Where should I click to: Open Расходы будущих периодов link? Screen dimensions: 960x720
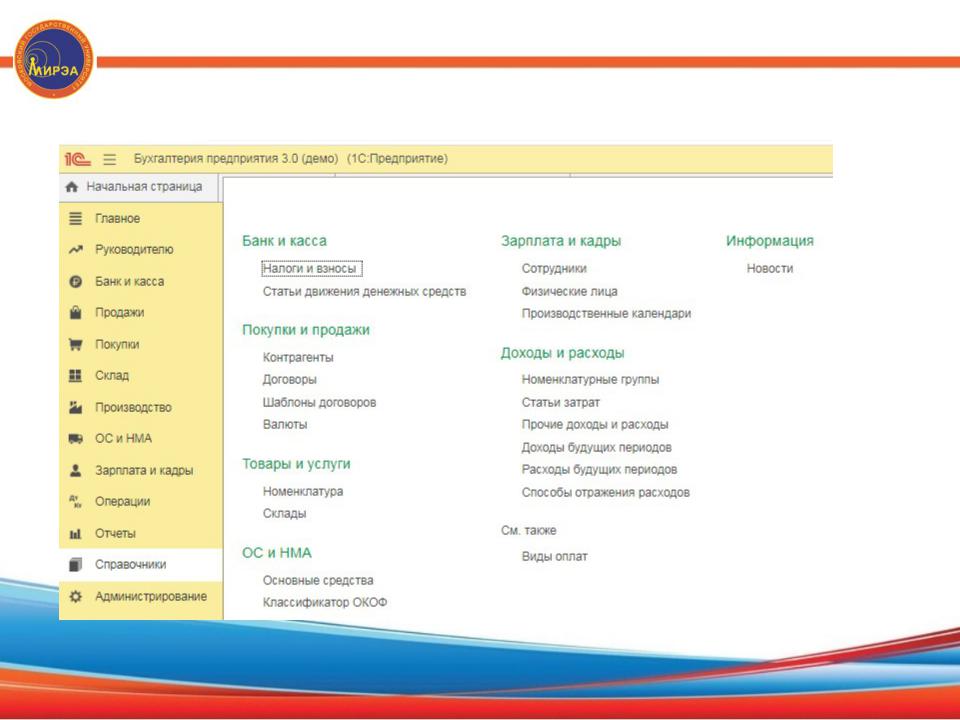[x=599, y=470]
